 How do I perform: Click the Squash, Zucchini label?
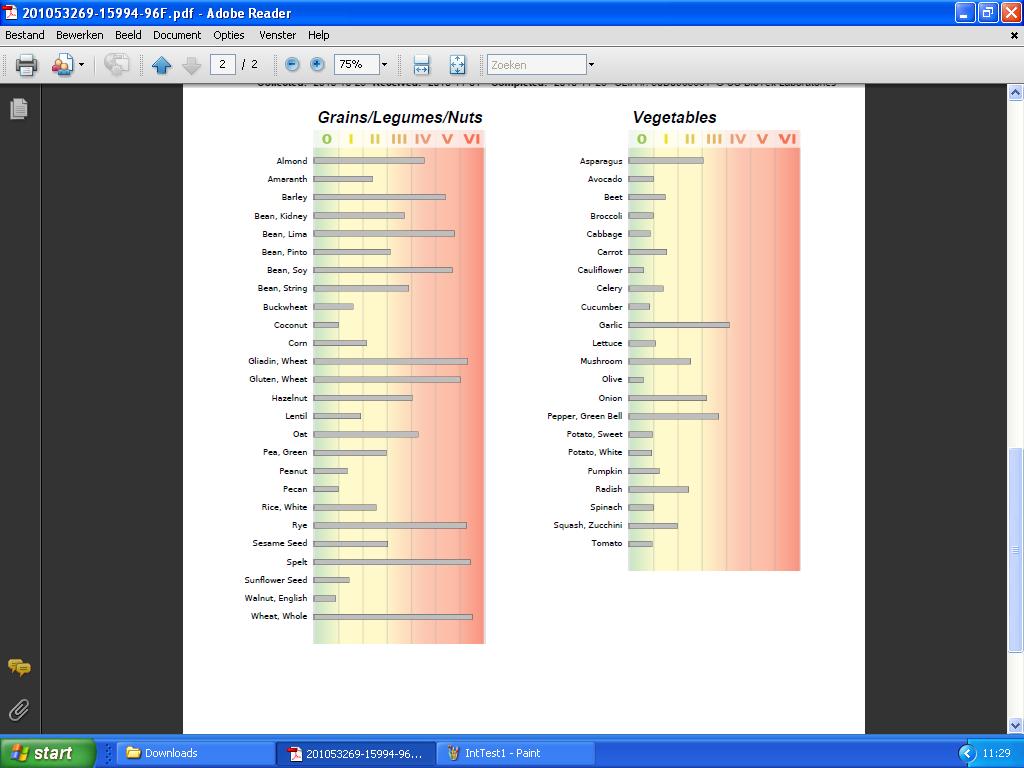pos(588,525)
